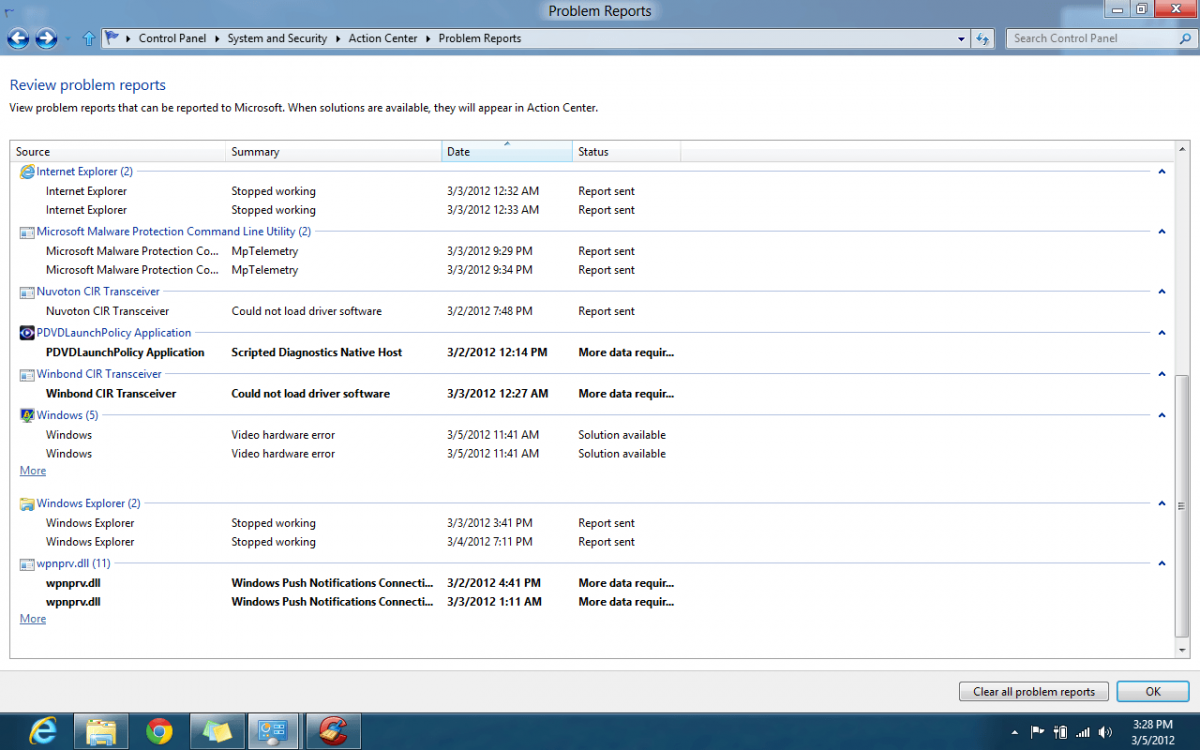Click the volume speaker tray icon
Viewport: 1200px width, 750px height.
point(1105,732)
